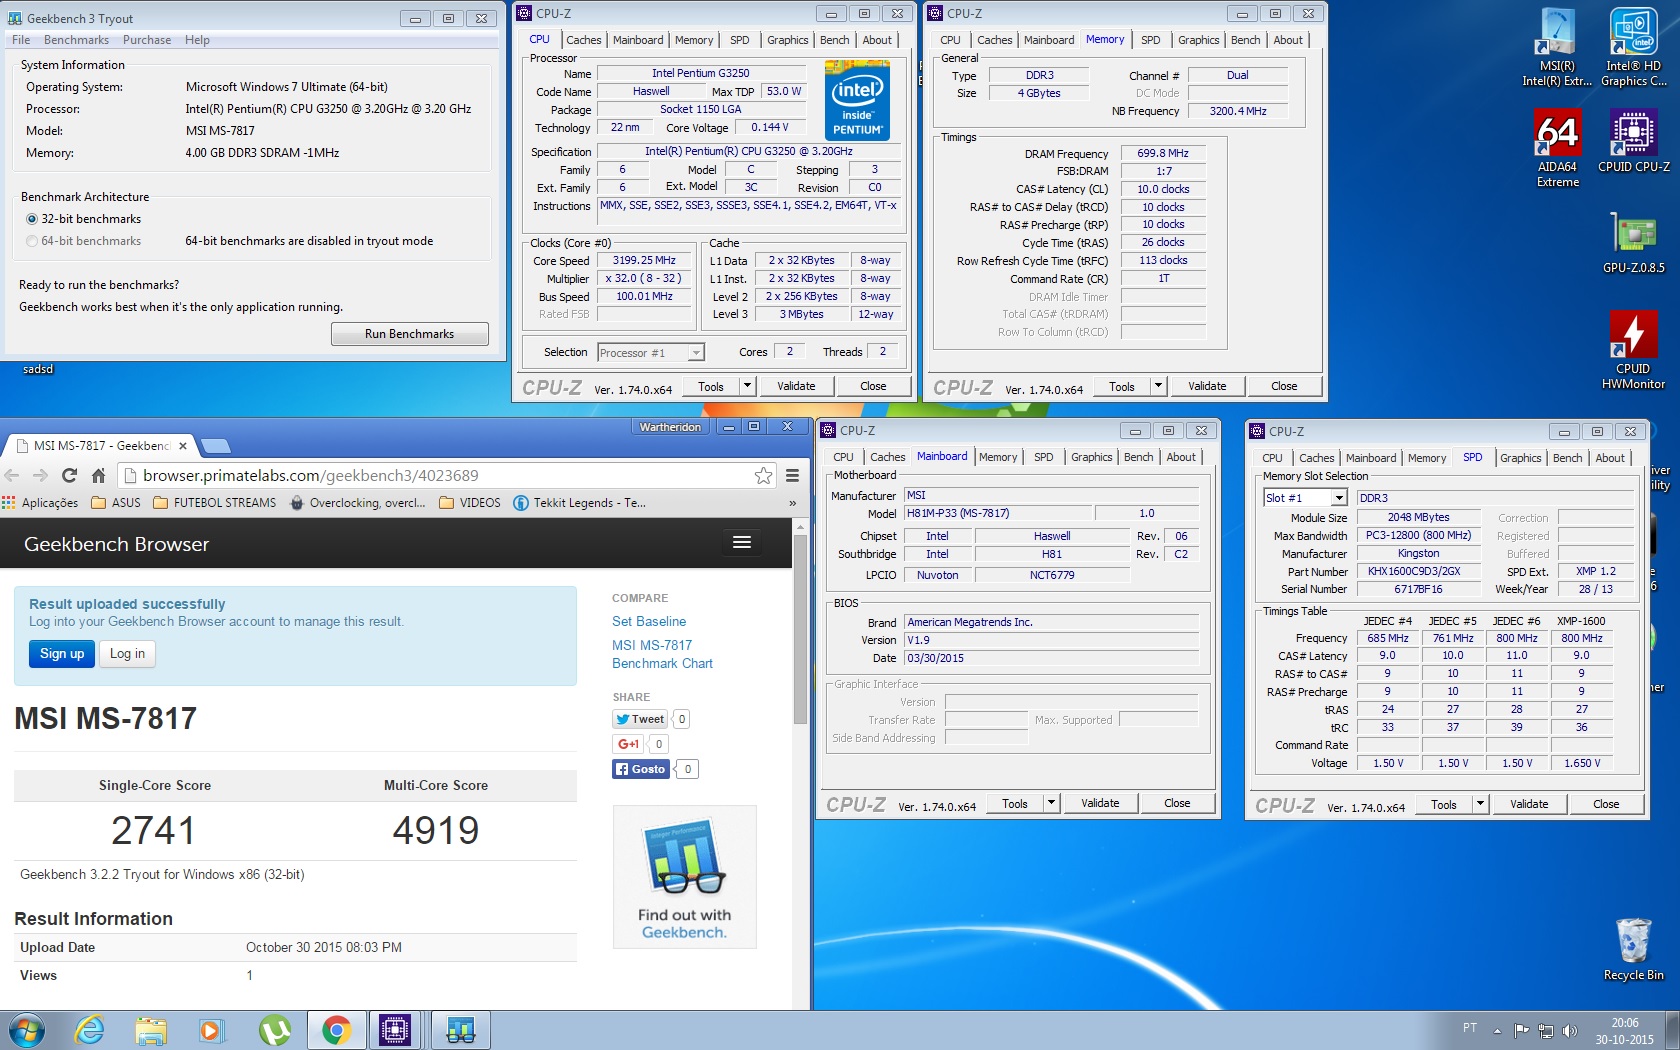The height and width of the screenshot is (1050, 1680).
Task: Launch AIDA64 Extreme desktop icon
Action: point(1557,148)
